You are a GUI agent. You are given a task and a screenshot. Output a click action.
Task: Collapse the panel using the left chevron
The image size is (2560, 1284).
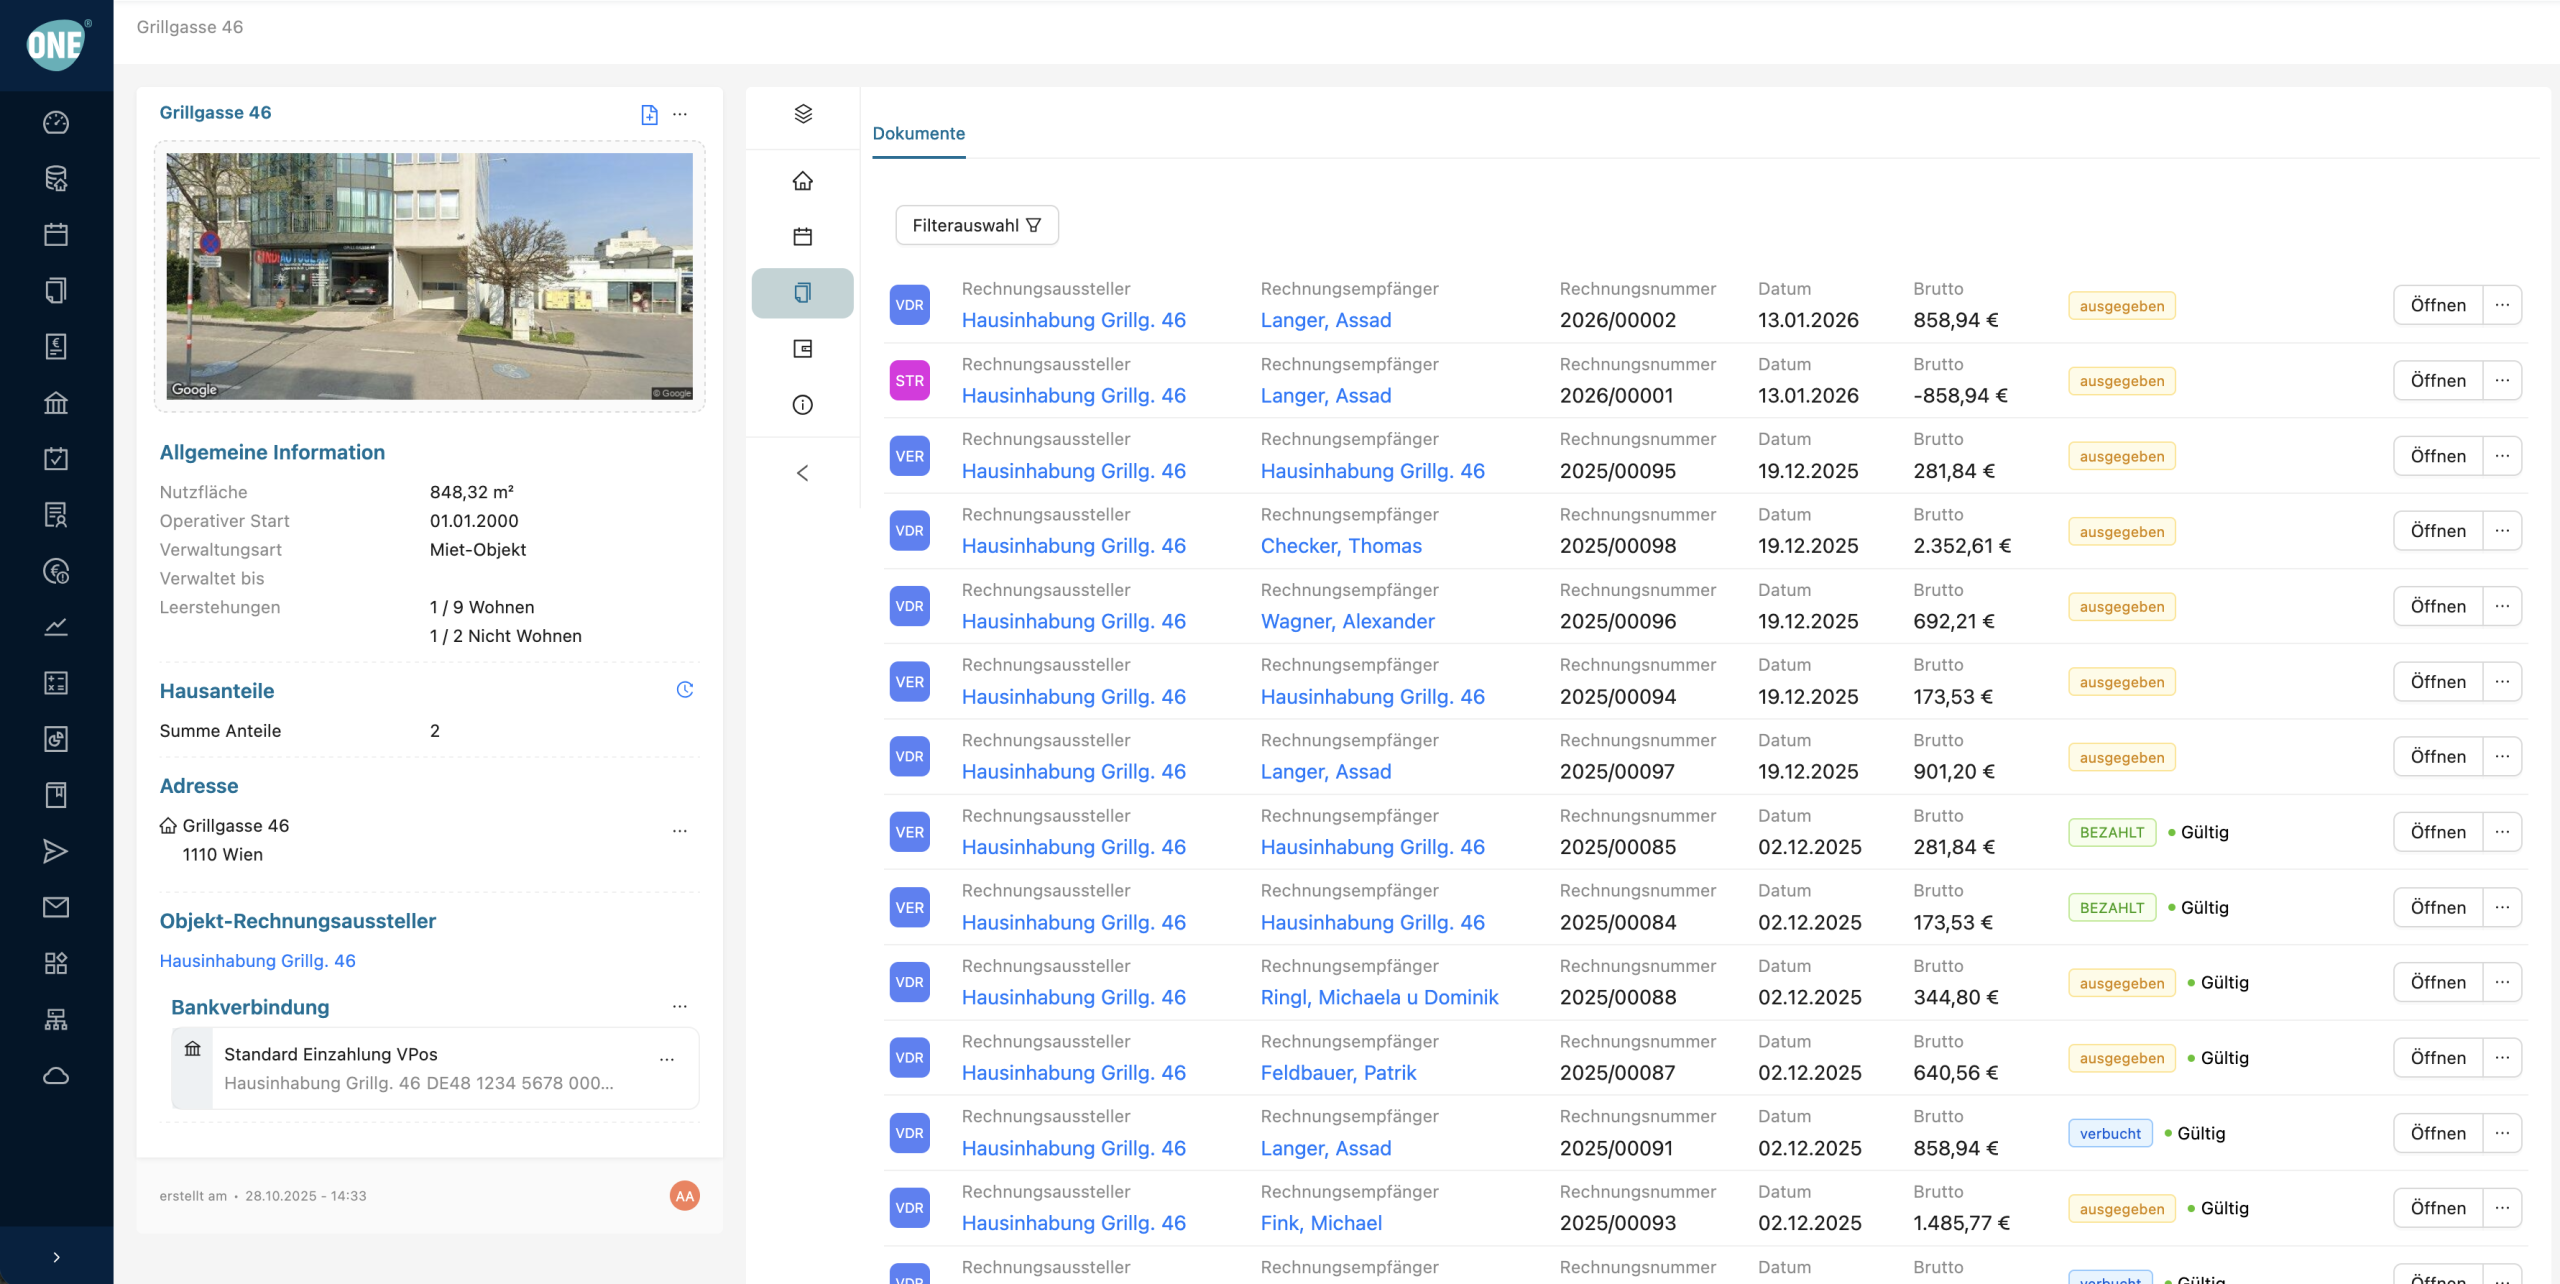tap(803, 473)
